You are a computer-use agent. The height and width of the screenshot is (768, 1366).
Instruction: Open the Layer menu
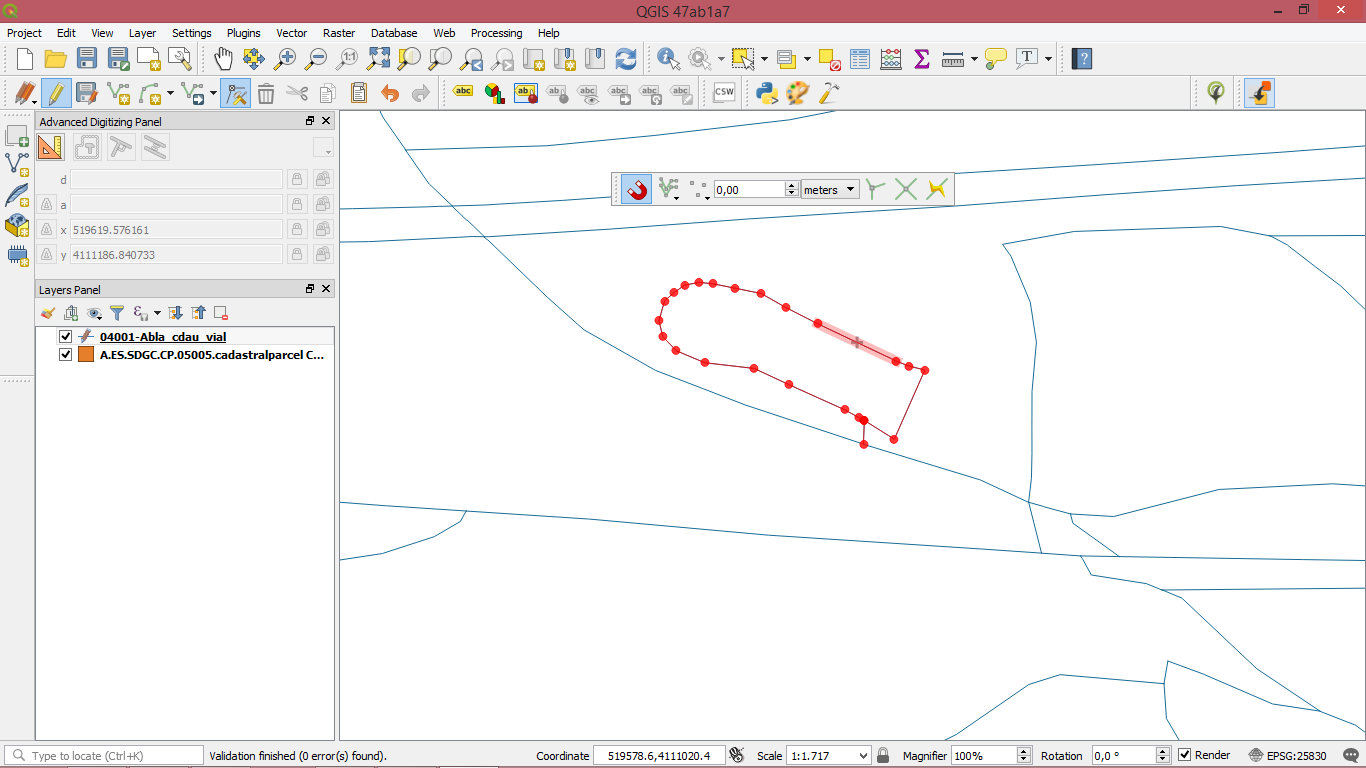coord(143,33)
